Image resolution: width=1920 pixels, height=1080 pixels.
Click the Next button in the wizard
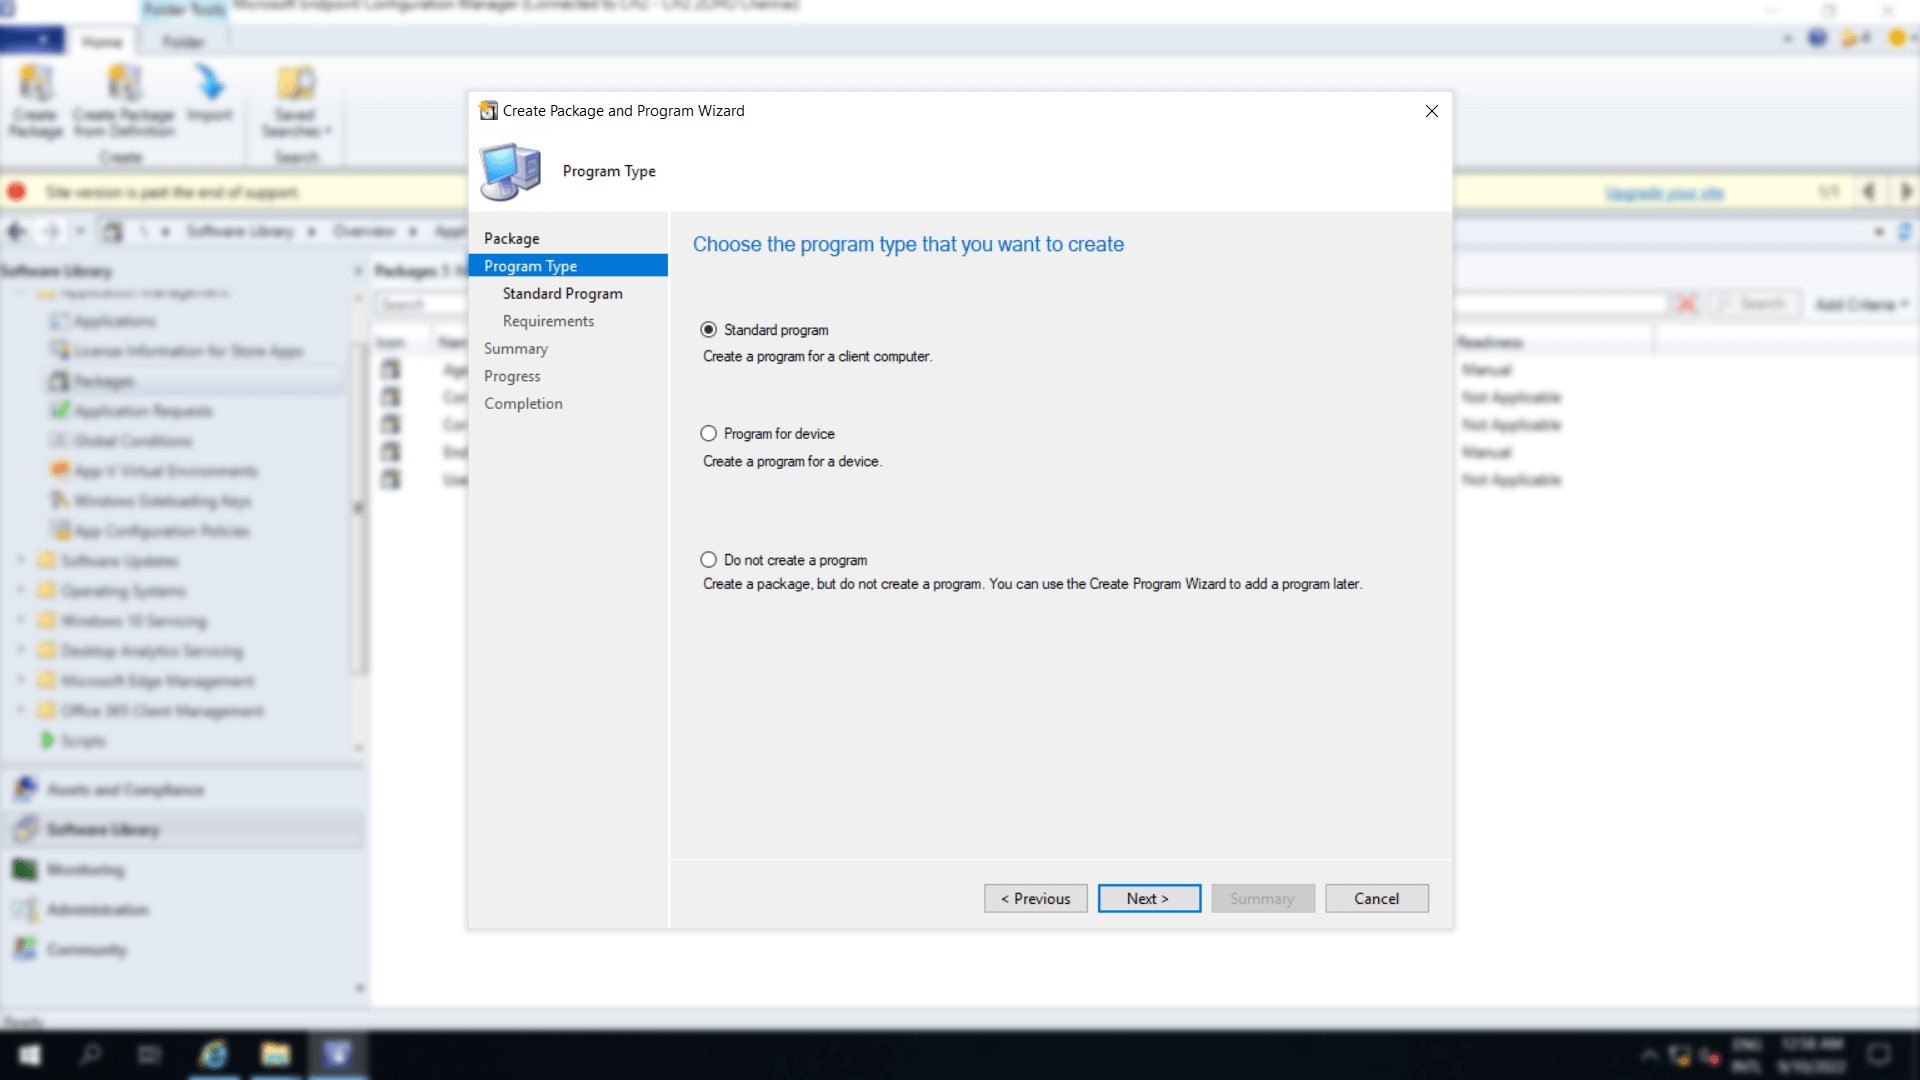click(1148, 898)
